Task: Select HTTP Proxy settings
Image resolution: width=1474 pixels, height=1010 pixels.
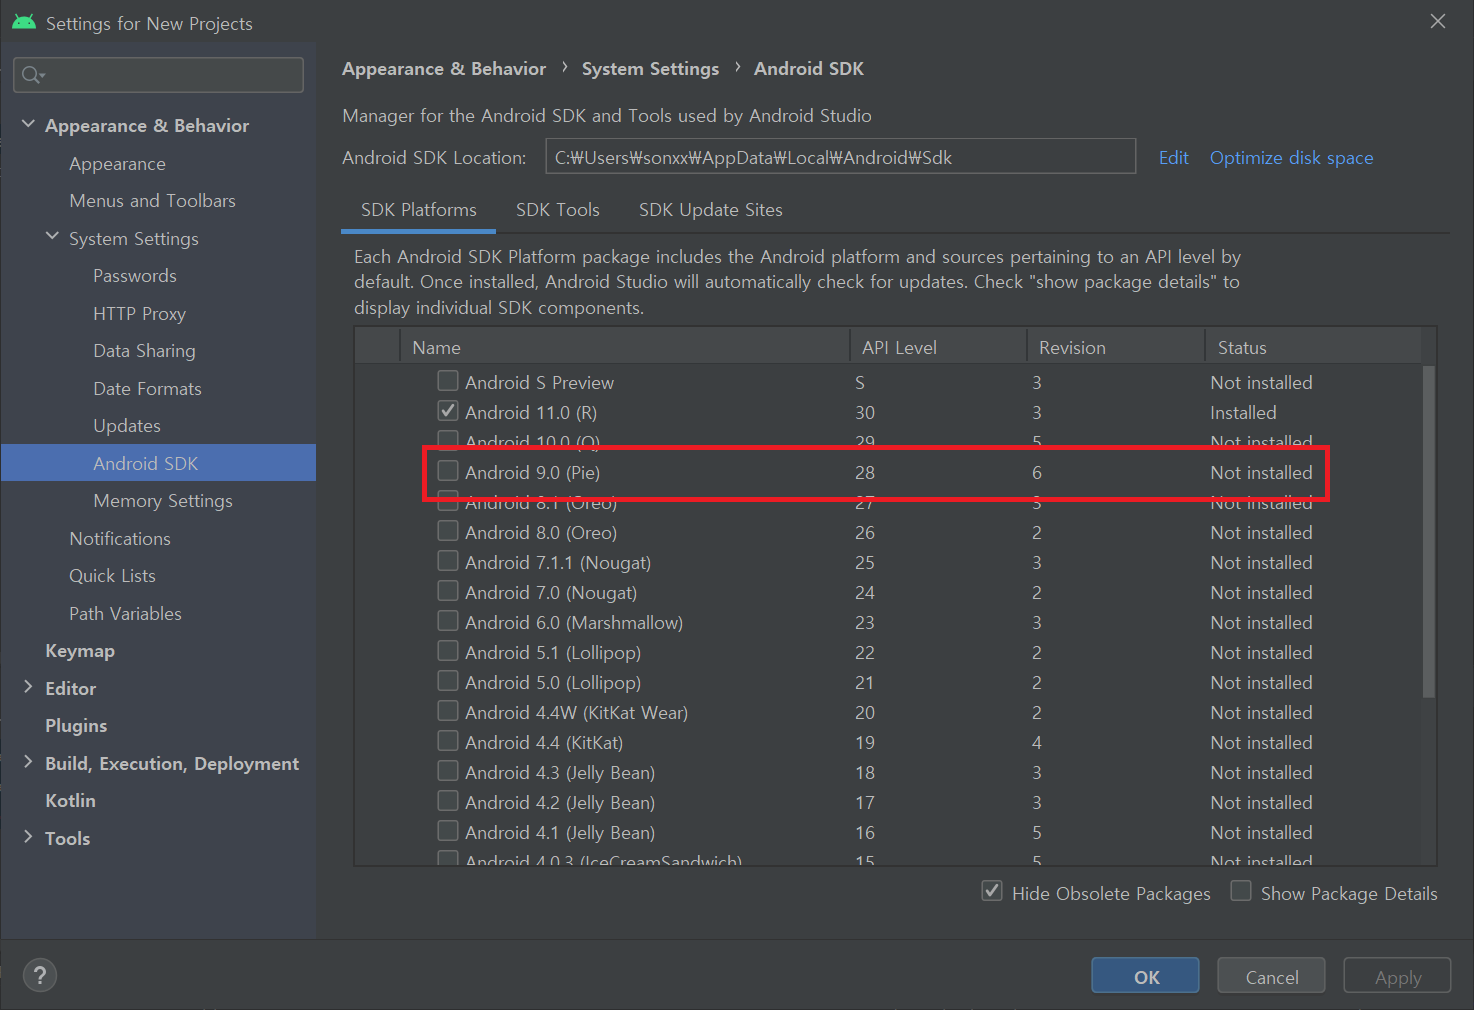Action: tap(139, 314)
